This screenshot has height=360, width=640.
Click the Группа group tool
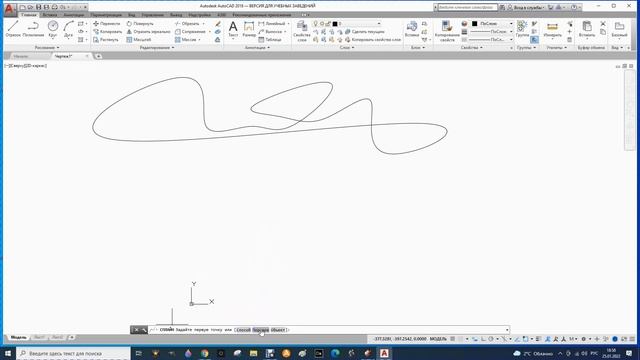pos(522,29)
